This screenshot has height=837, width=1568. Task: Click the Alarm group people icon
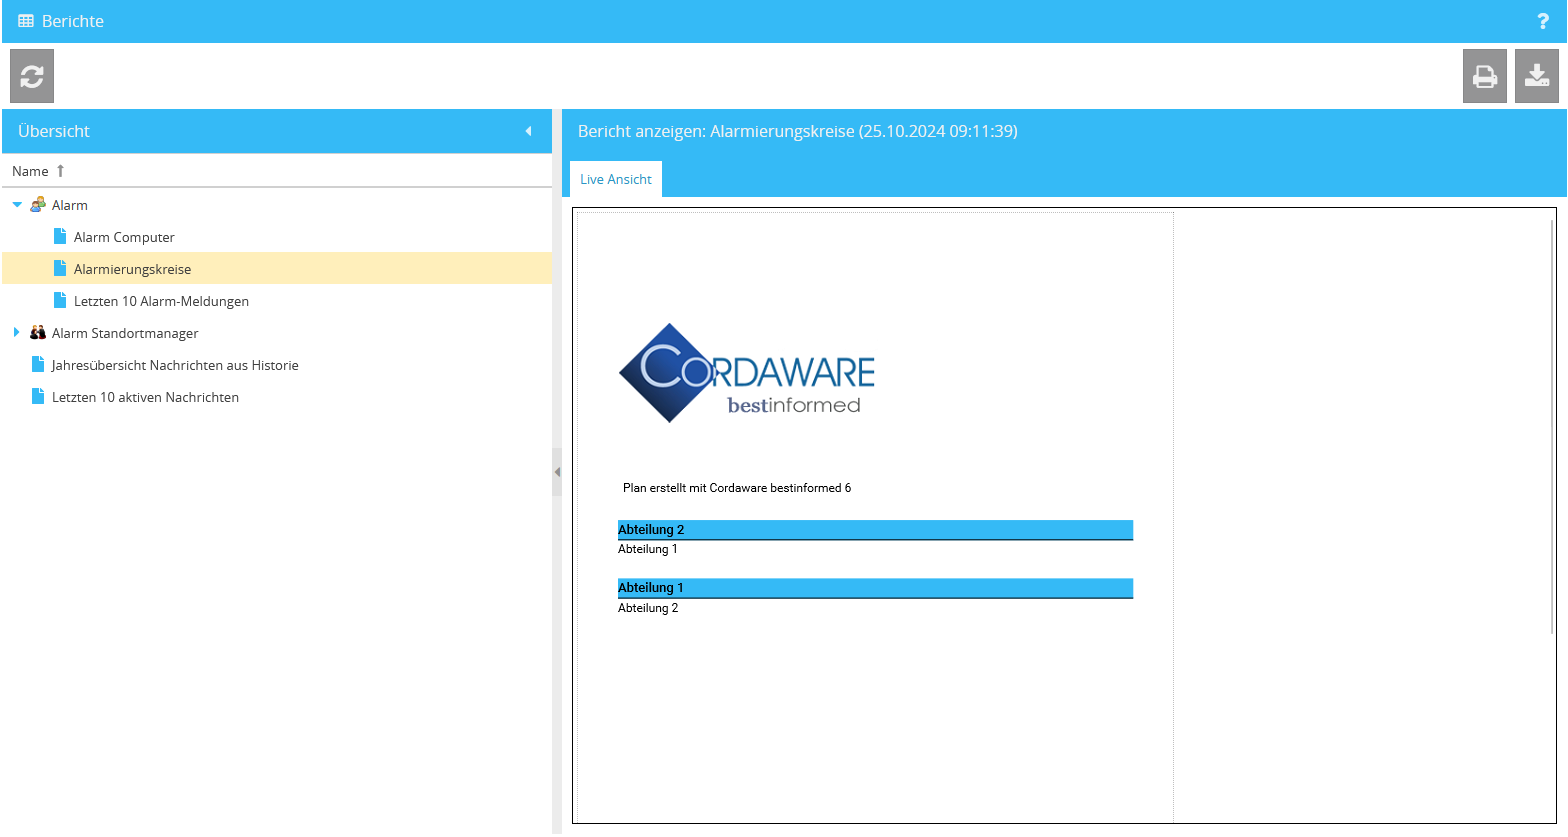point(38,204)
